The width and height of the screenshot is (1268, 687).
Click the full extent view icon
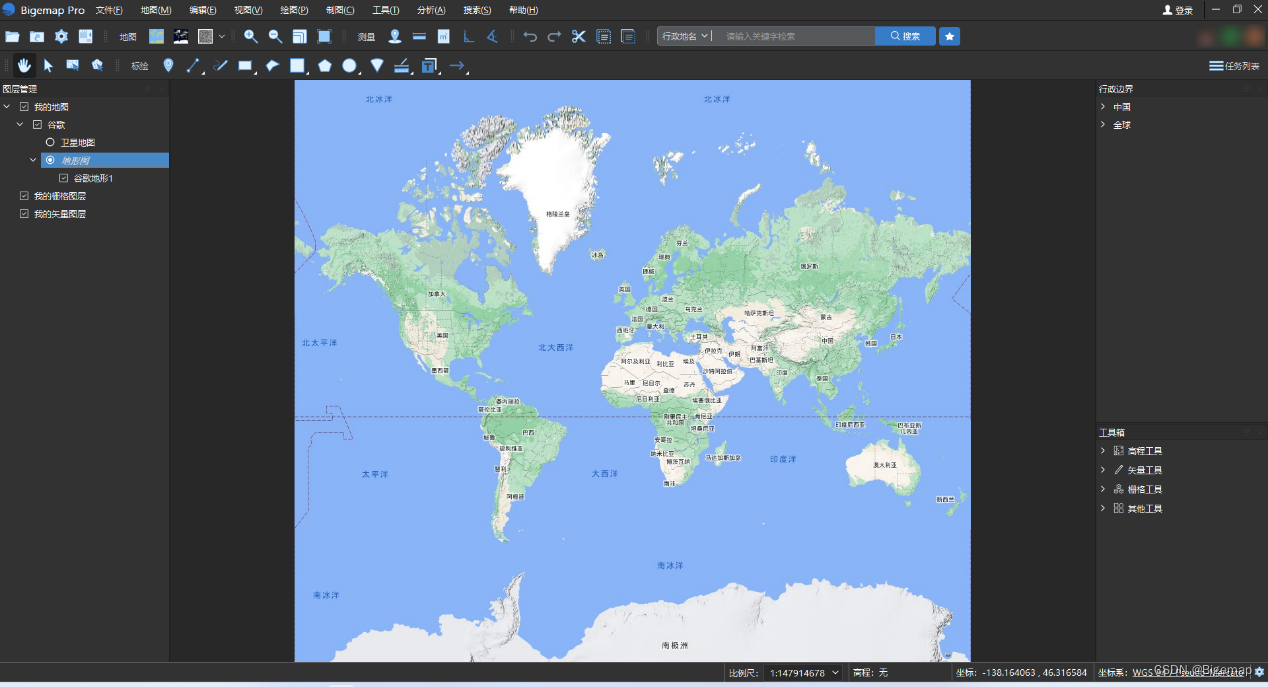(324, 37)
